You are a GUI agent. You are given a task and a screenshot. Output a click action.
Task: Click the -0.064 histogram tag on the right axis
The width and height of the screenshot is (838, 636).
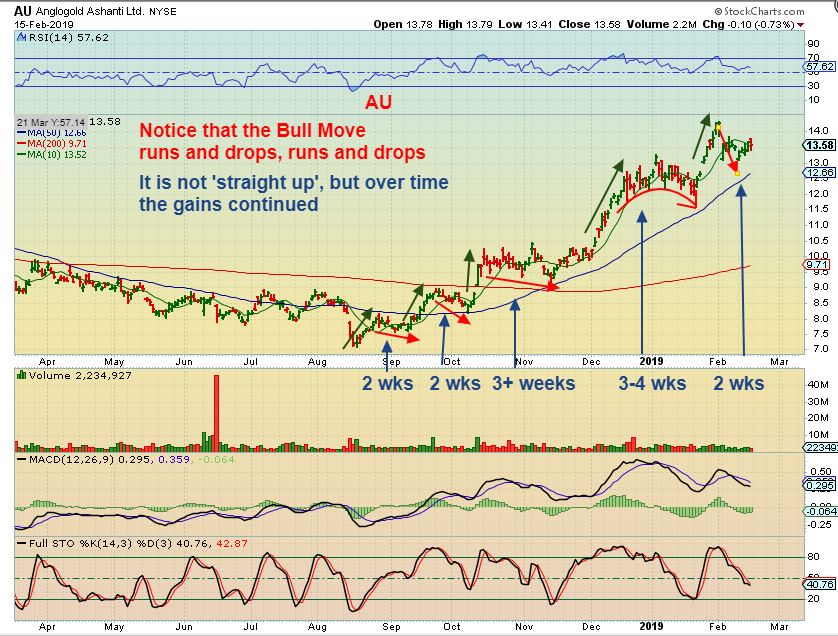[821, 511]
